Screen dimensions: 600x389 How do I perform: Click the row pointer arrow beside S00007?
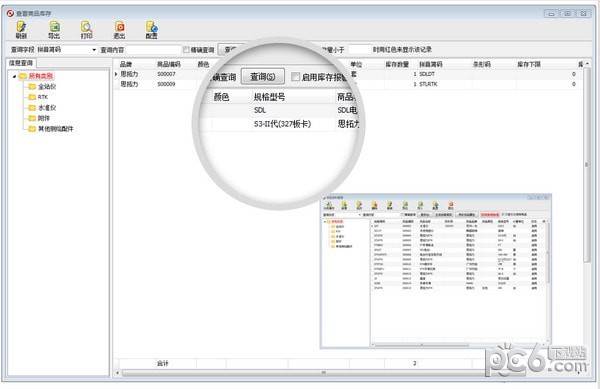(x=116, y=74)
